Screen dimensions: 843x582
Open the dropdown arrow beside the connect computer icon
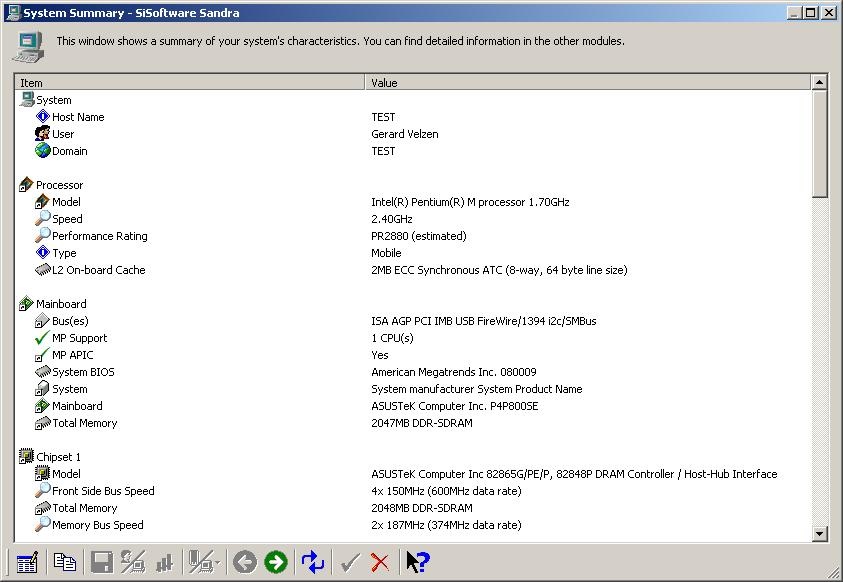tap(217, 563)
